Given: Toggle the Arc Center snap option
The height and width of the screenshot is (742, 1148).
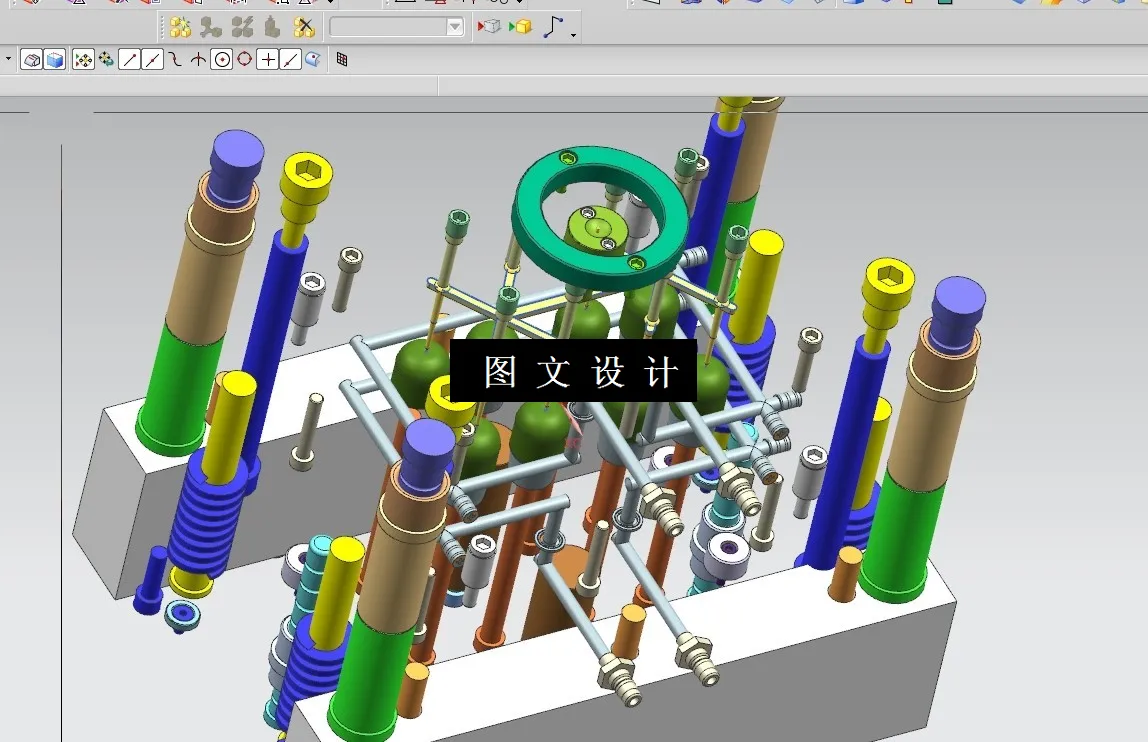Looking at the screenshot, I should (221, 59).
